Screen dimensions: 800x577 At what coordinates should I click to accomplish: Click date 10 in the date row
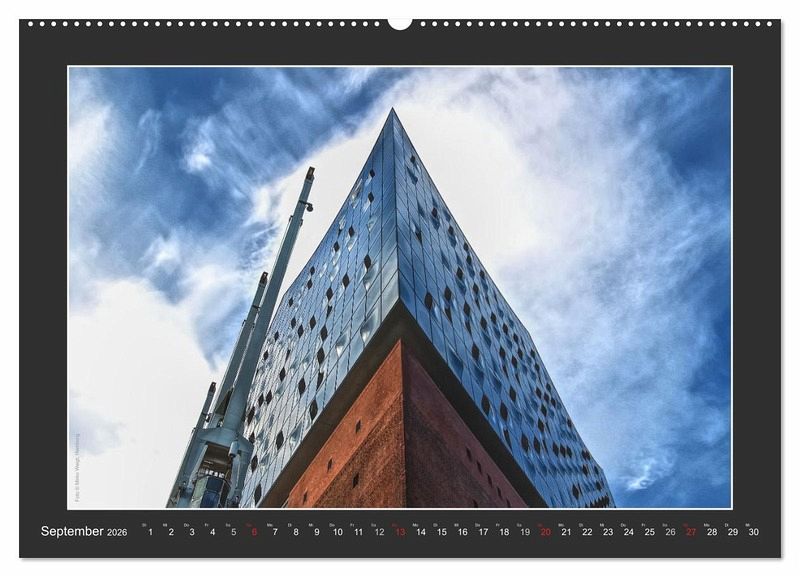[x=337, y=532]
